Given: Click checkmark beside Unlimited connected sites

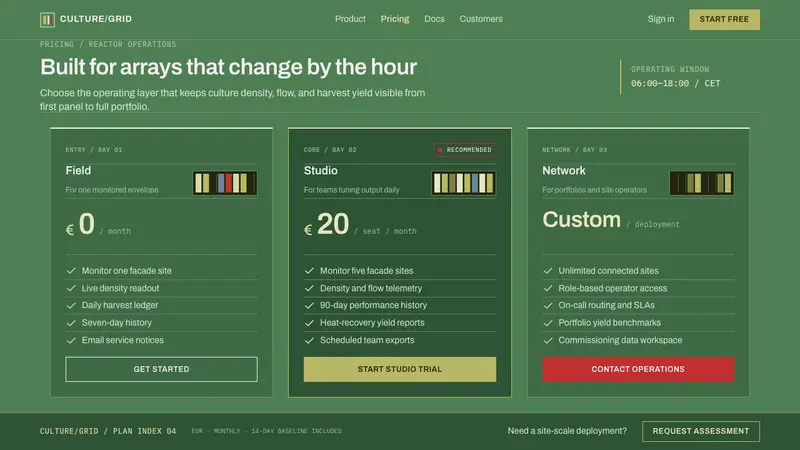Looking at the screenshot, I should (548, 271).
